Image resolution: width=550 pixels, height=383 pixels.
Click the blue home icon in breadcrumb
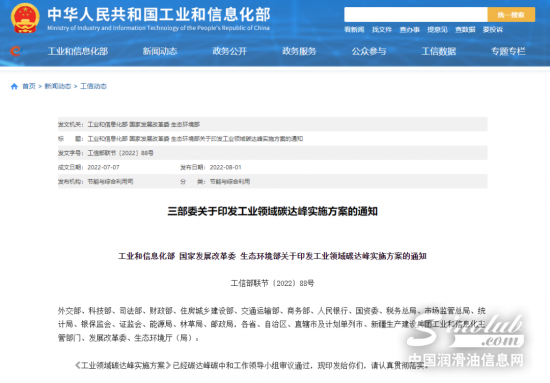pos(14,86)
